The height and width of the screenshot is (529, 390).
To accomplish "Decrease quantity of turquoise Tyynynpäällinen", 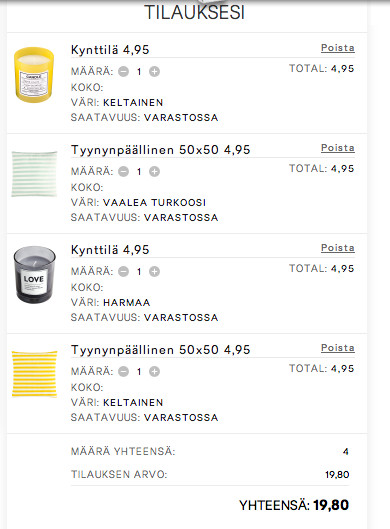I will pos(123,172).
